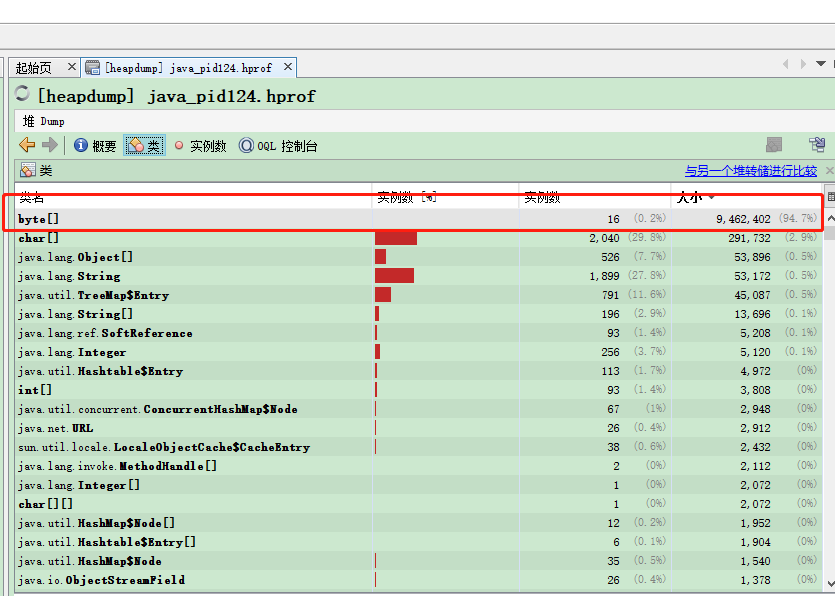
Task: Select the java.net.URL row
Action: [419, 428]
